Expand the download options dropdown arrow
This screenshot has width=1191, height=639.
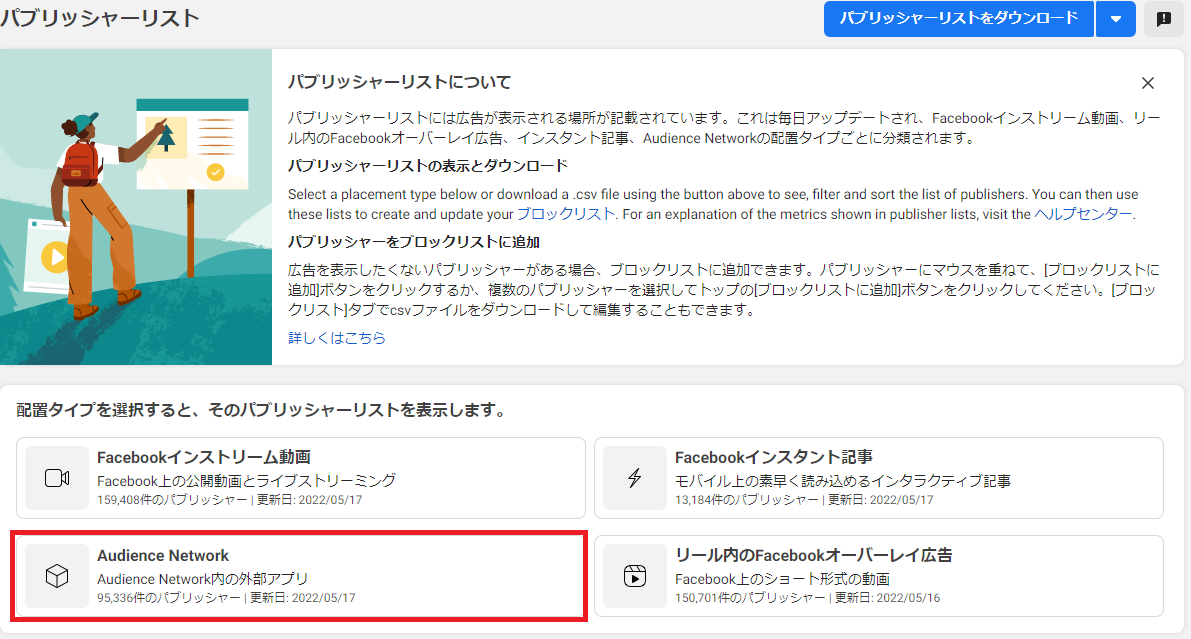1115,19
